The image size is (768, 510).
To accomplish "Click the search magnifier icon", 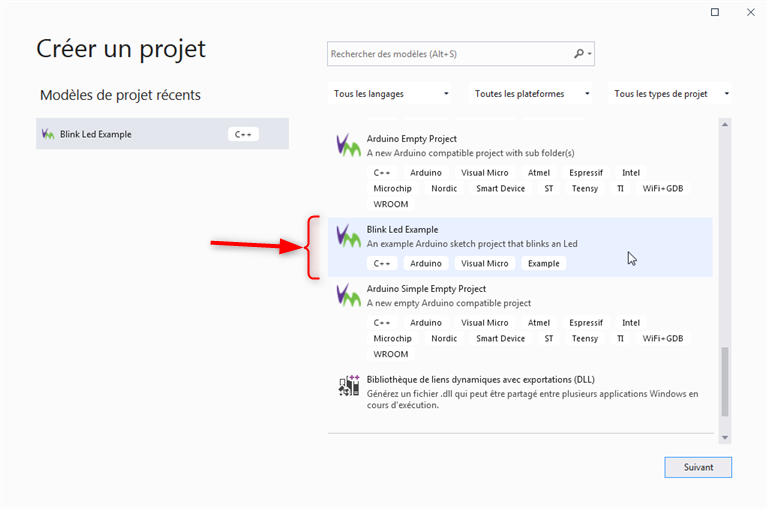I will click(x=579, y=53).
